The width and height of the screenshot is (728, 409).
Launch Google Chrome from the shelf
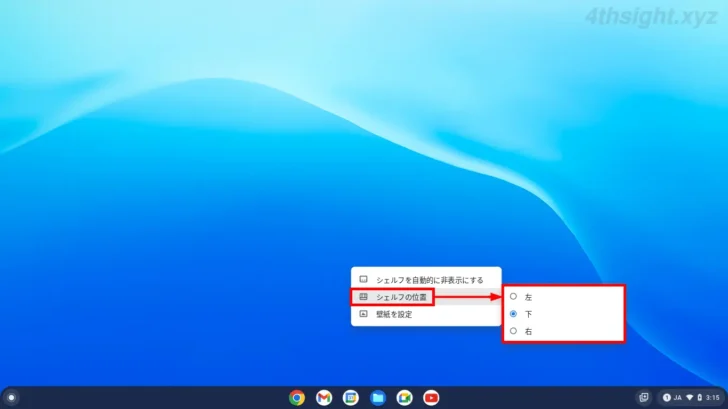point(297,398)
